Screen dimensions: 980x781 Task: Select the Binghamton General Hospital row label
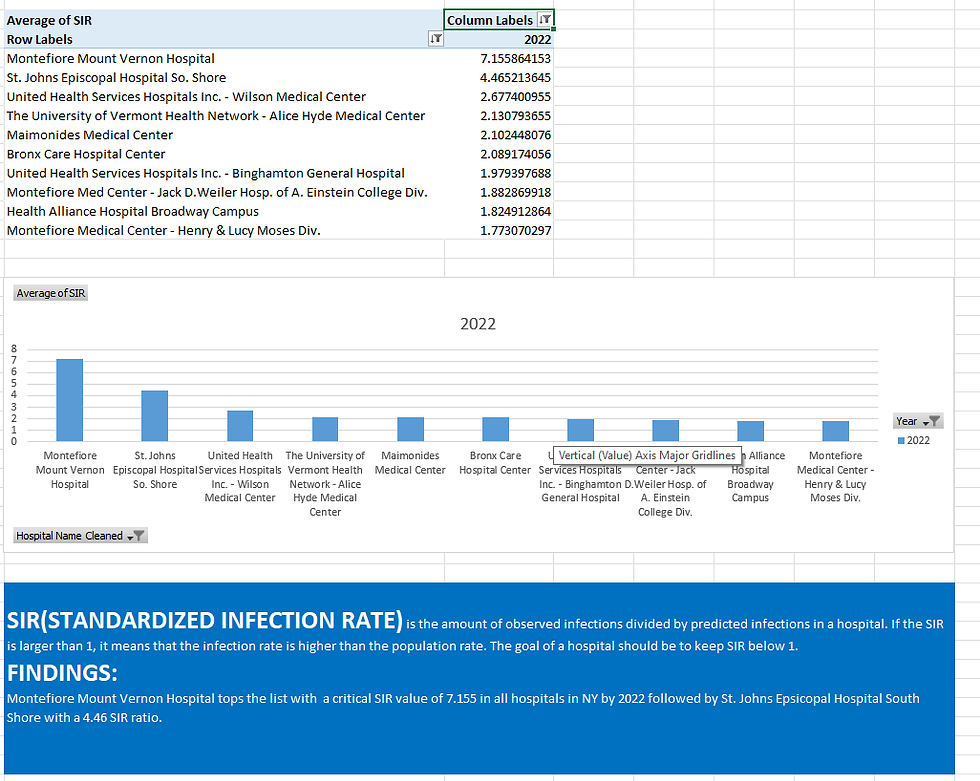[x=224, y=173]
